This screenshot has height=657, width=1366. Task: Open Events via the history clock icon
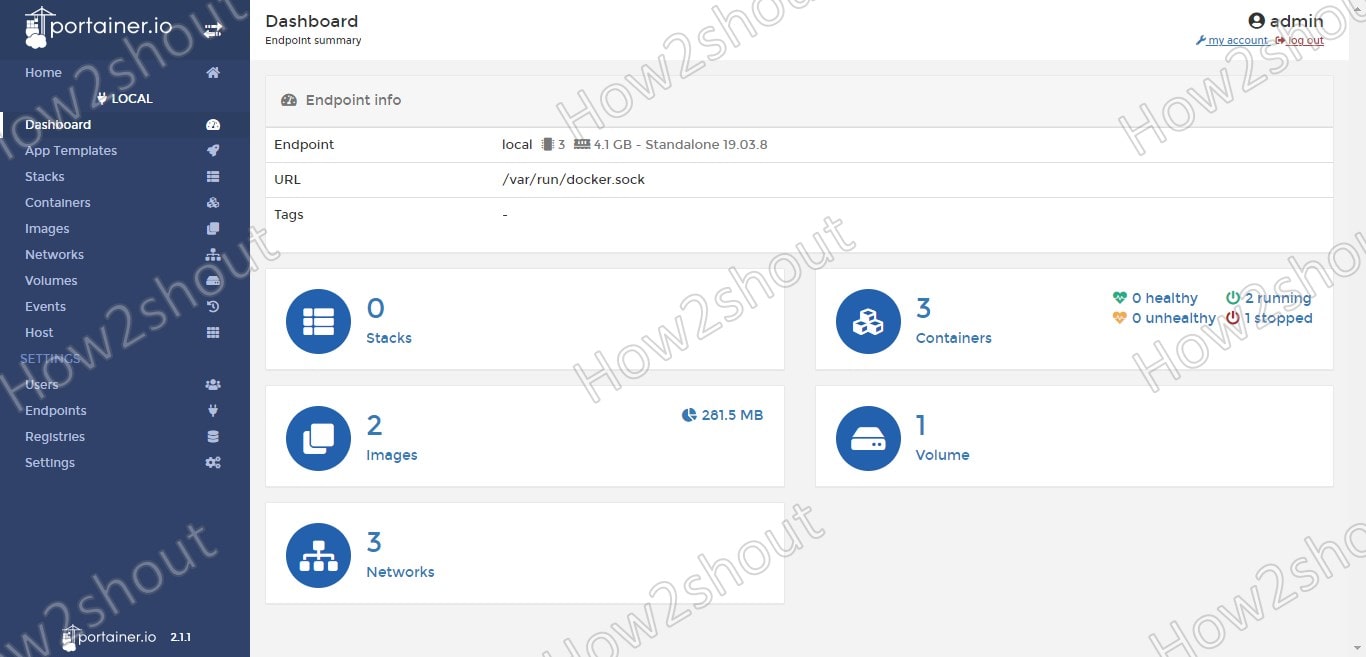[212, 306]
